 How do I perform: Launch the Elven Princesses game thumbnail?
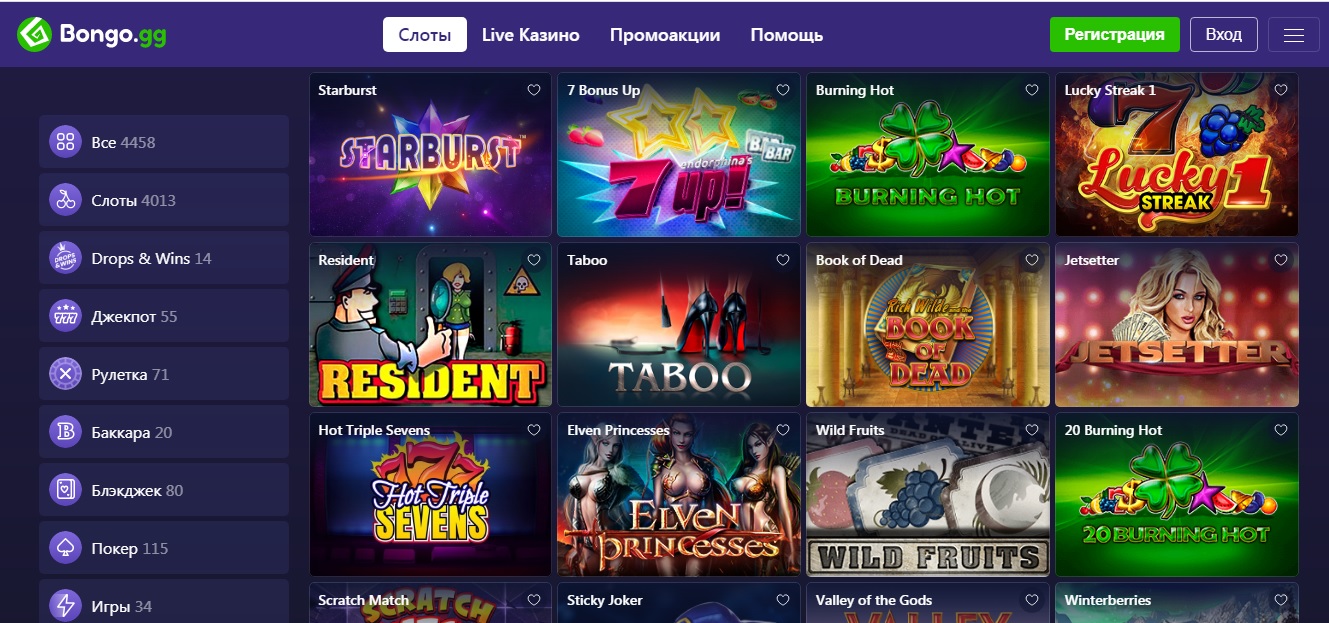click(x=680, y=495)
